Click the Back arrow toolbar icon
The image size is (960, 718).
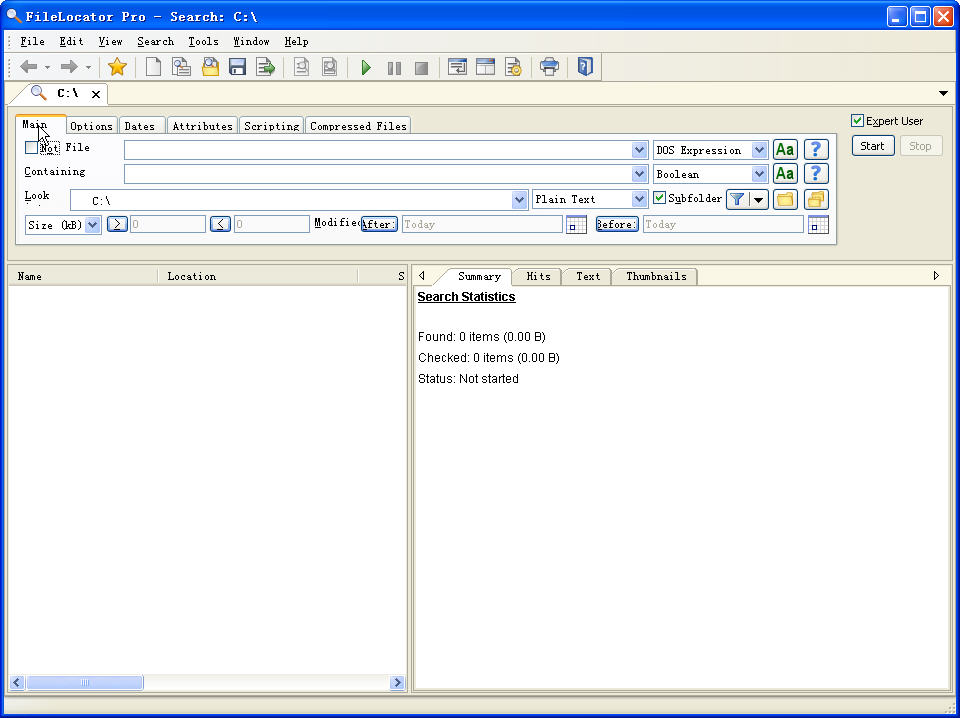pos(29,67)
